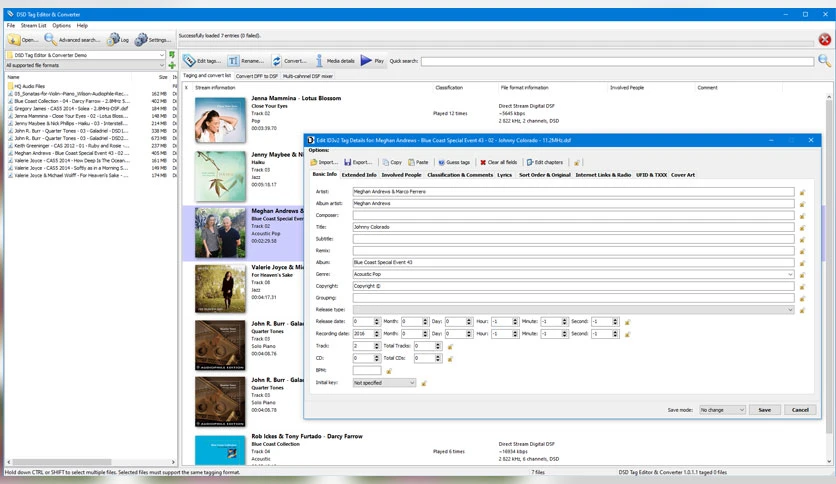The width and height of the screenshot is (836, 484).
Task: Toggle the lock icon beside Copyright field
Action: (802, 287)
